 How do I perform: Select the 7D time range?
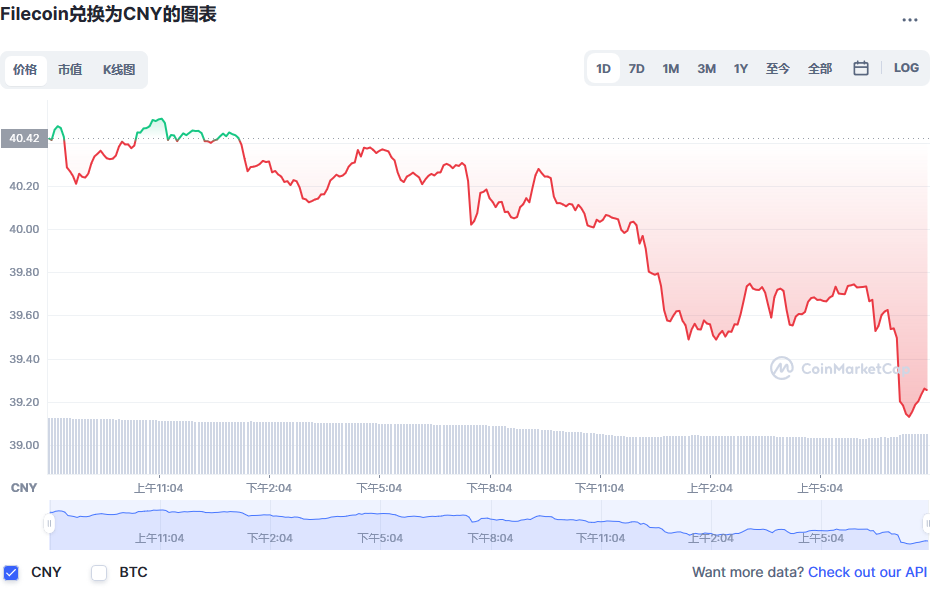tap(636, 69)
